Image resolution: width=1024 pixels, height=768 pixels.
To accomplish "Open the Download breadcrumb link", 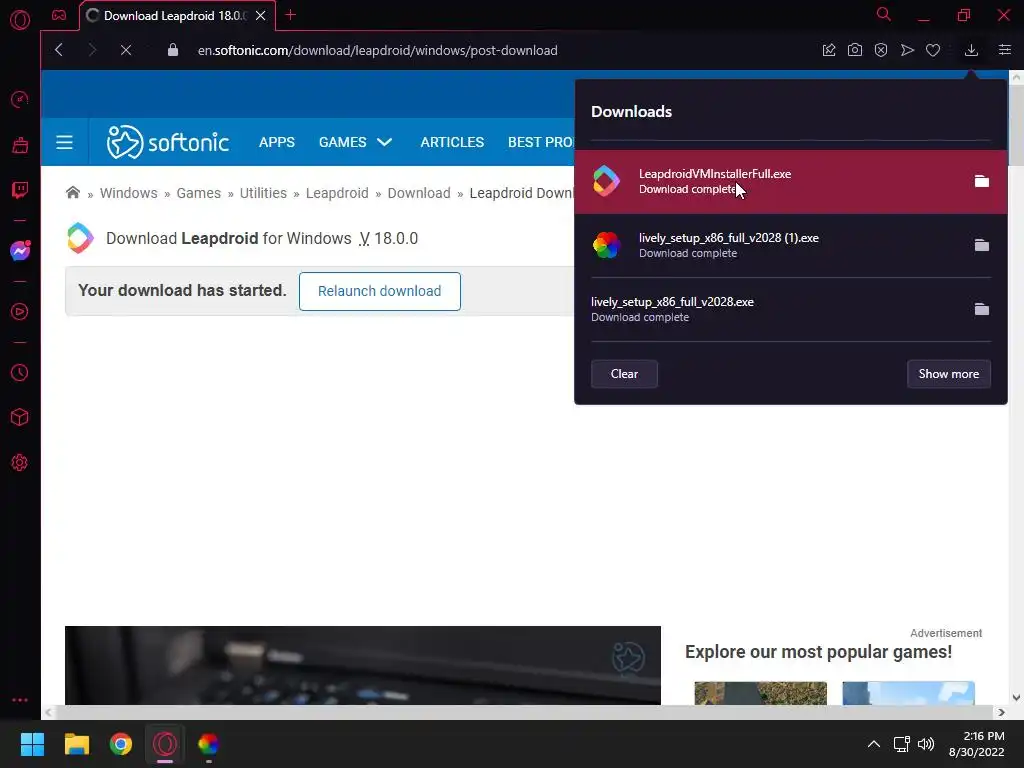I will click(x=419, y=193).
